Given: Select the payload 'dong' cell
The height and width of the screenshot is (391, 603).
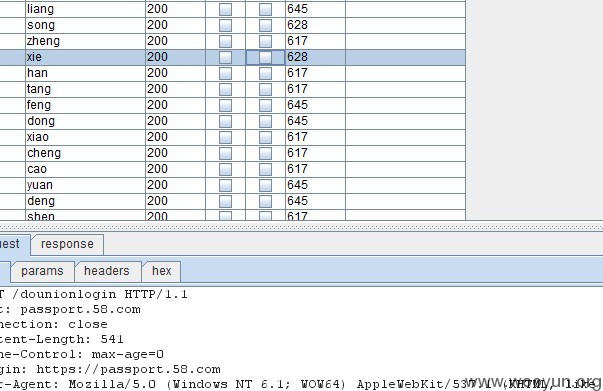Looking at the screenshot, I should [x=85, y=121].
